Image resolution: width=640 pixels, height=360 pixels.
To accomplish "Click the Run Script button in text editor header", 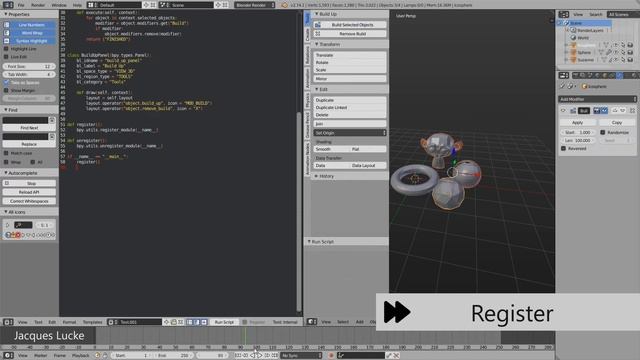I will click(224, 322).
